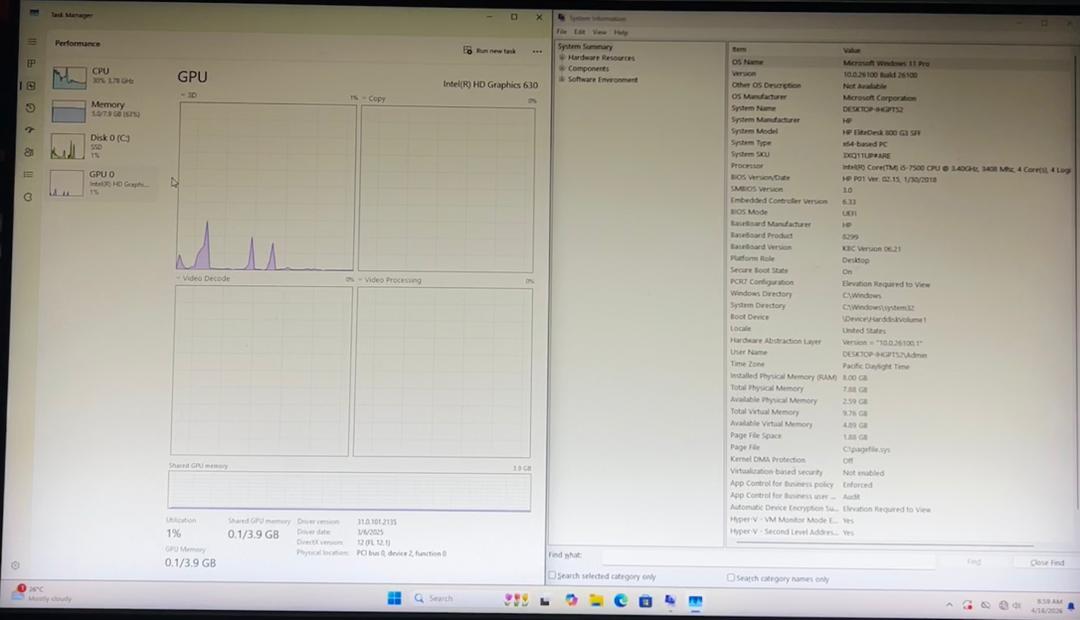Enable Search selected category only checkbox
Viewport: 1080px width, 620px height.
552,576
